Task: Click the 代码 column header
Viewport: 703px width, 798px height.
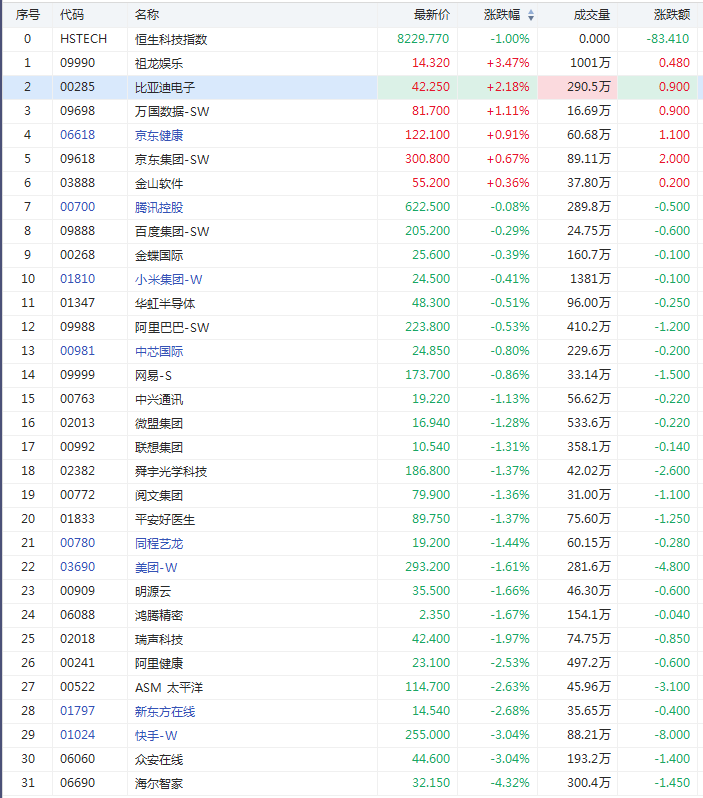Action: pyautogui.click(x=72, y=15)
